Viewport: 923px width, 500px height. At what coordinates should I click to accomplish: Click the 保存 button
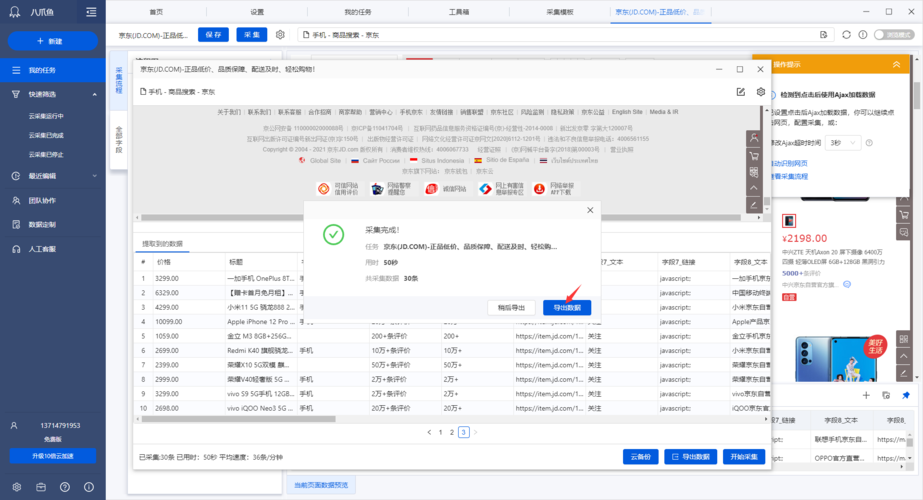click(x=213, y=35)
